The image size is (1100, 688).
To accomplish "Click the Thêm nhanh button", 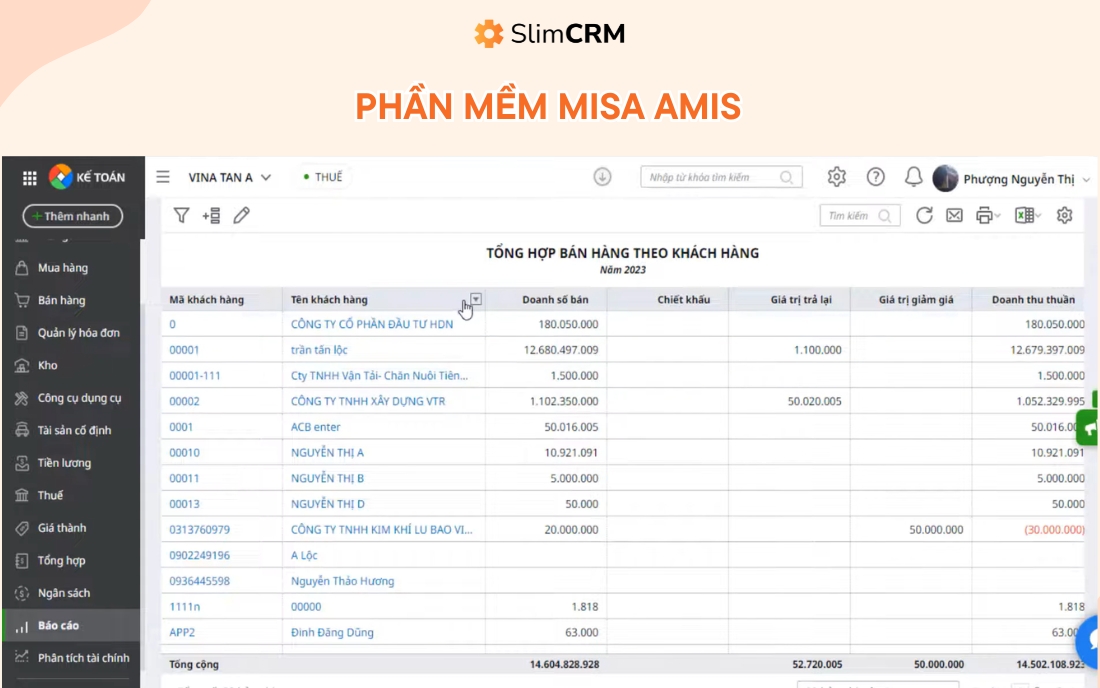I will click(71, 214).
